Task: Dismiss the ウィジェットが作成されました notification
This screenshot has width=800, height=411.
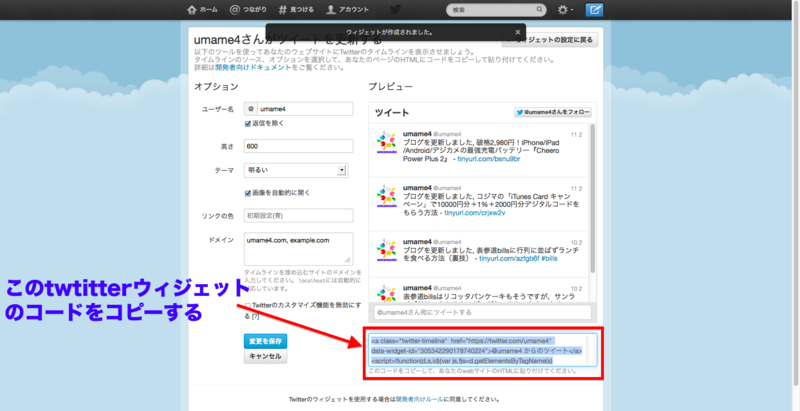Action: point(518,32)
